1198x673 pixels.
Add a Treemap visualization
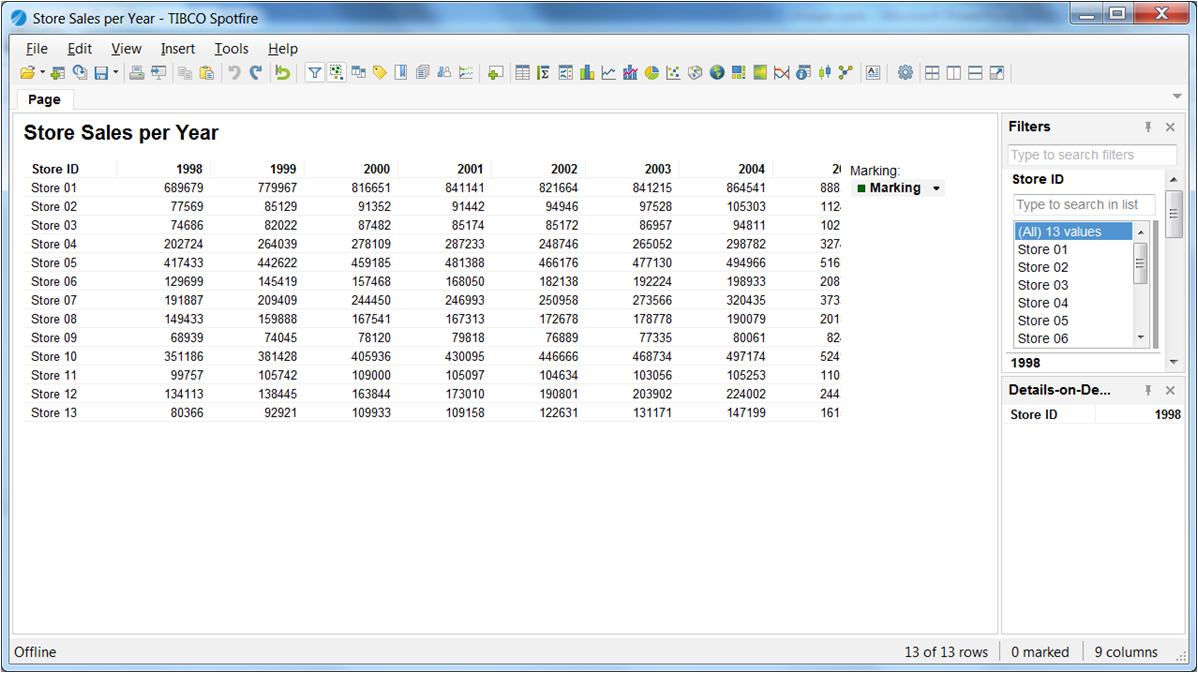(x=738, y=72)
